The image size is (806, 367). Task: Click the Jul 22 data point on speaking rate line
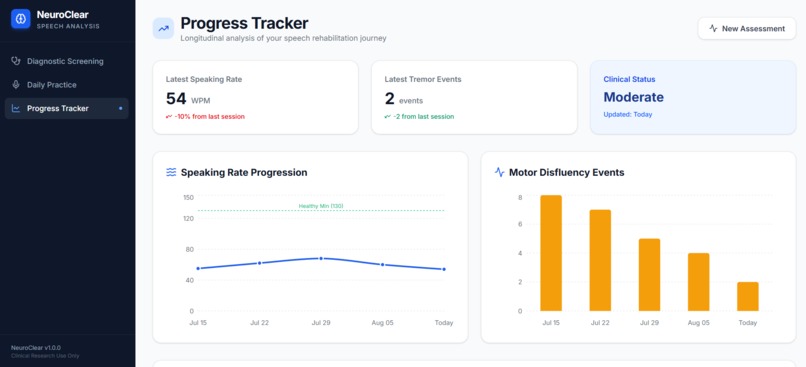260,263
